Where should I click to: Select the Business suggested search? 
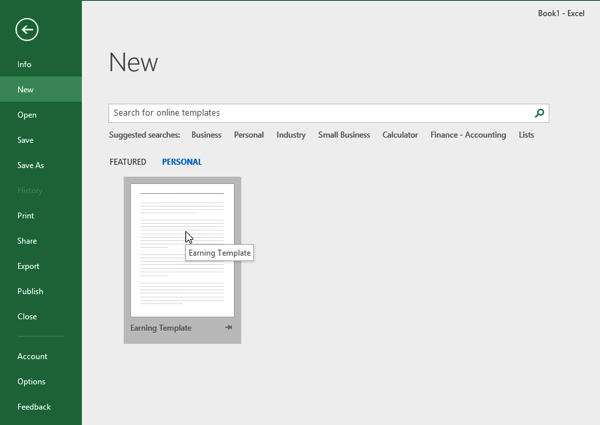pos(206,135)
